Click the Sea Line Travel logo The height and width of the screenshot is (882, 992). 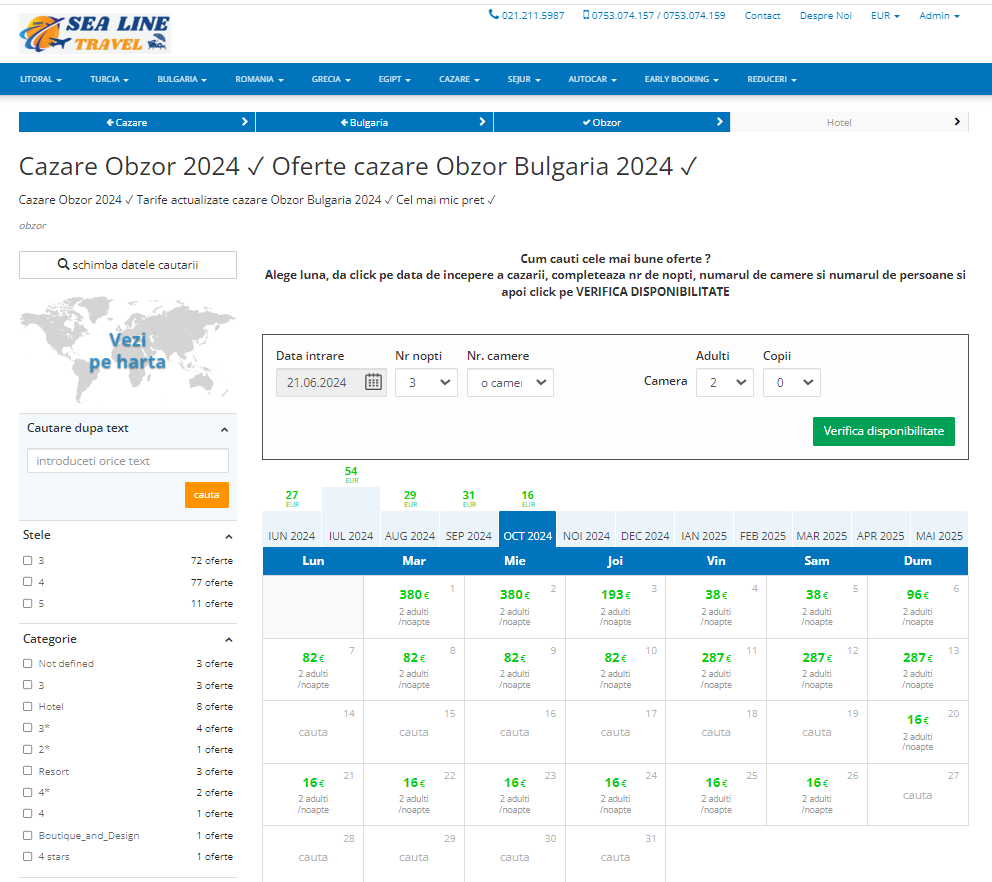click(95, 33)
